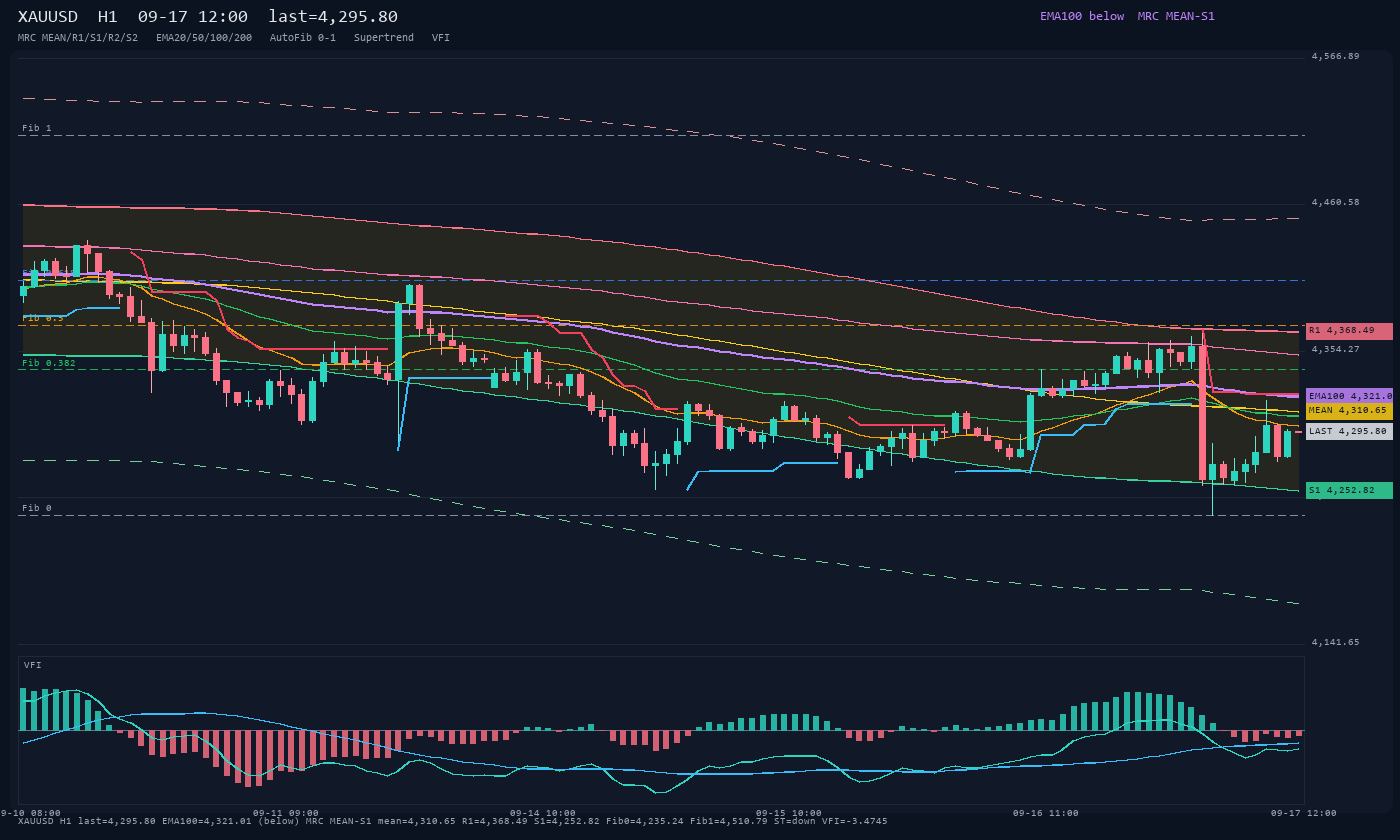This screenshot has height=840, width=1400.
Task: Select the 'Supertrend' indicator label
Action: [x=384, y=38]
